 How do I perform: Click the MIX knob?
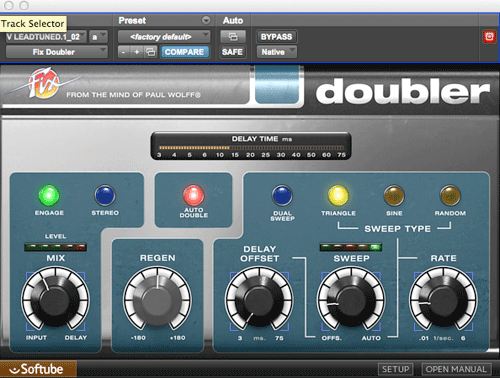55,299
